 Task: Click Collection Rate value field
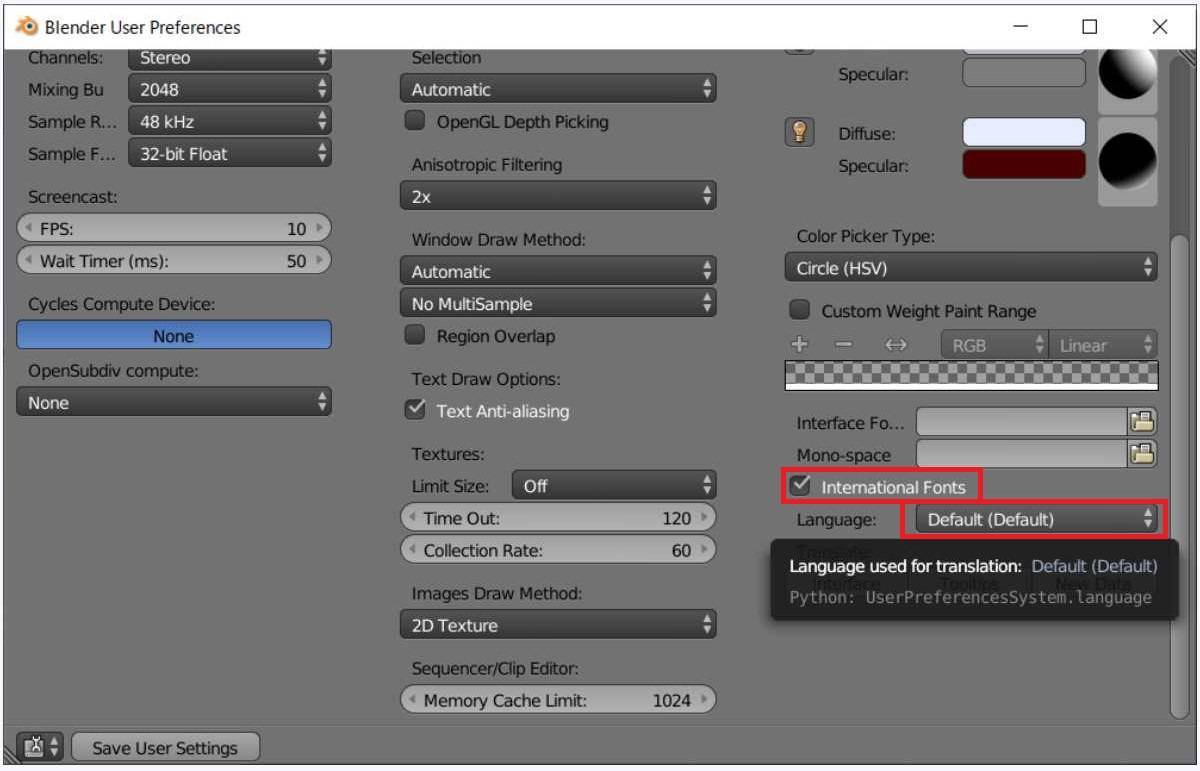pyautogui.click(x=558, y=549)
